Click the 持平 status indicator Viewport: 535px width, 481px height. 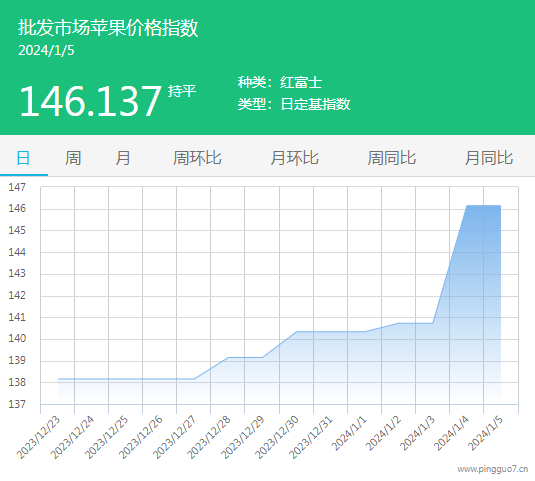pos(182,91)
